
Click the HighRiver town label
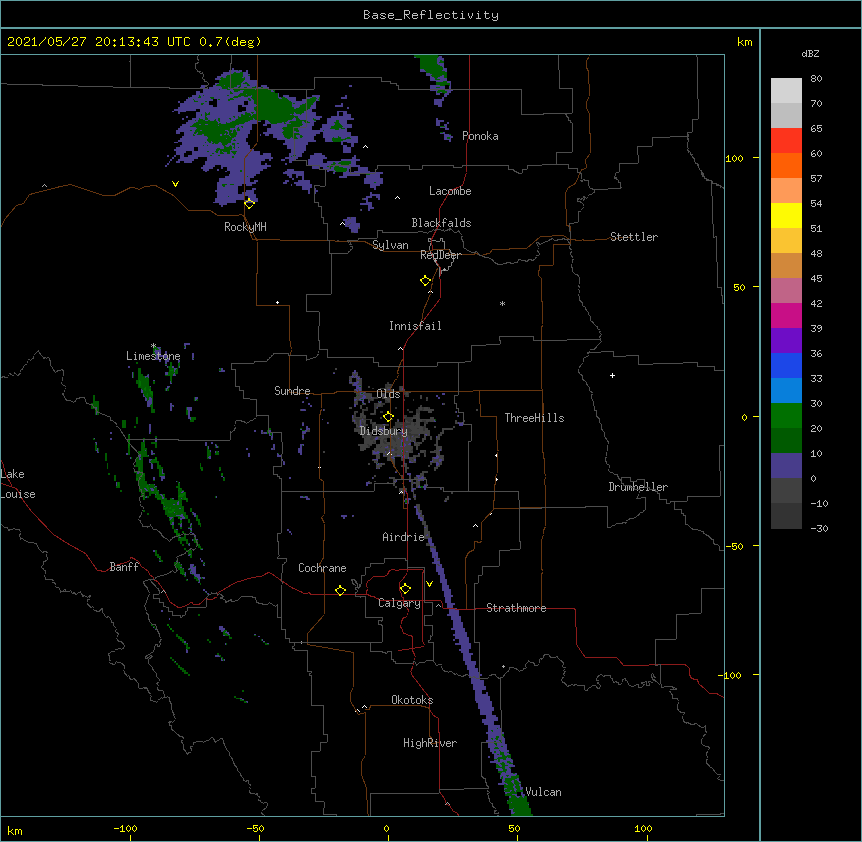(430, 743)
